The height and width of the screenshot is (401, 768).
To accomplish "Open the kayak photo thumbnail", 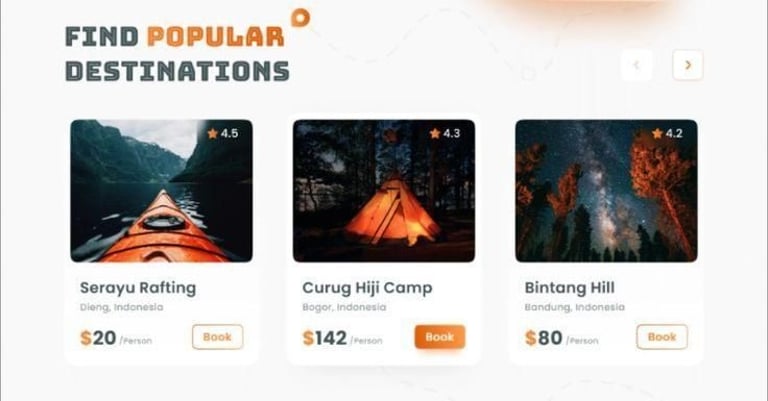I will pyautogui.click(x=162, y=191).
